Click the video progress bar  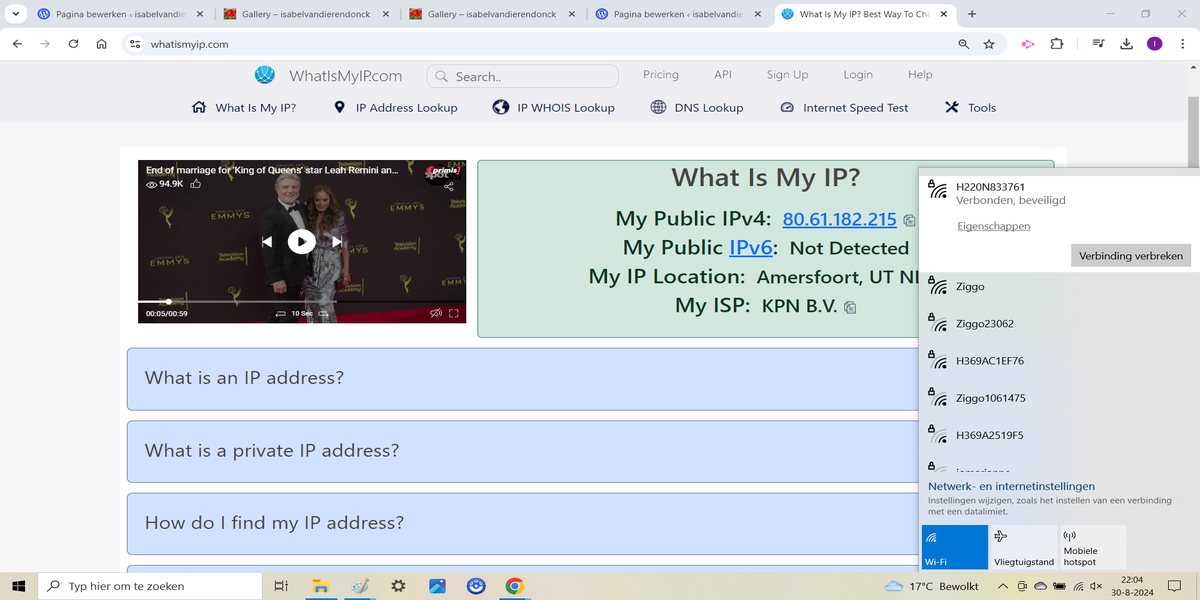(301, 301)
